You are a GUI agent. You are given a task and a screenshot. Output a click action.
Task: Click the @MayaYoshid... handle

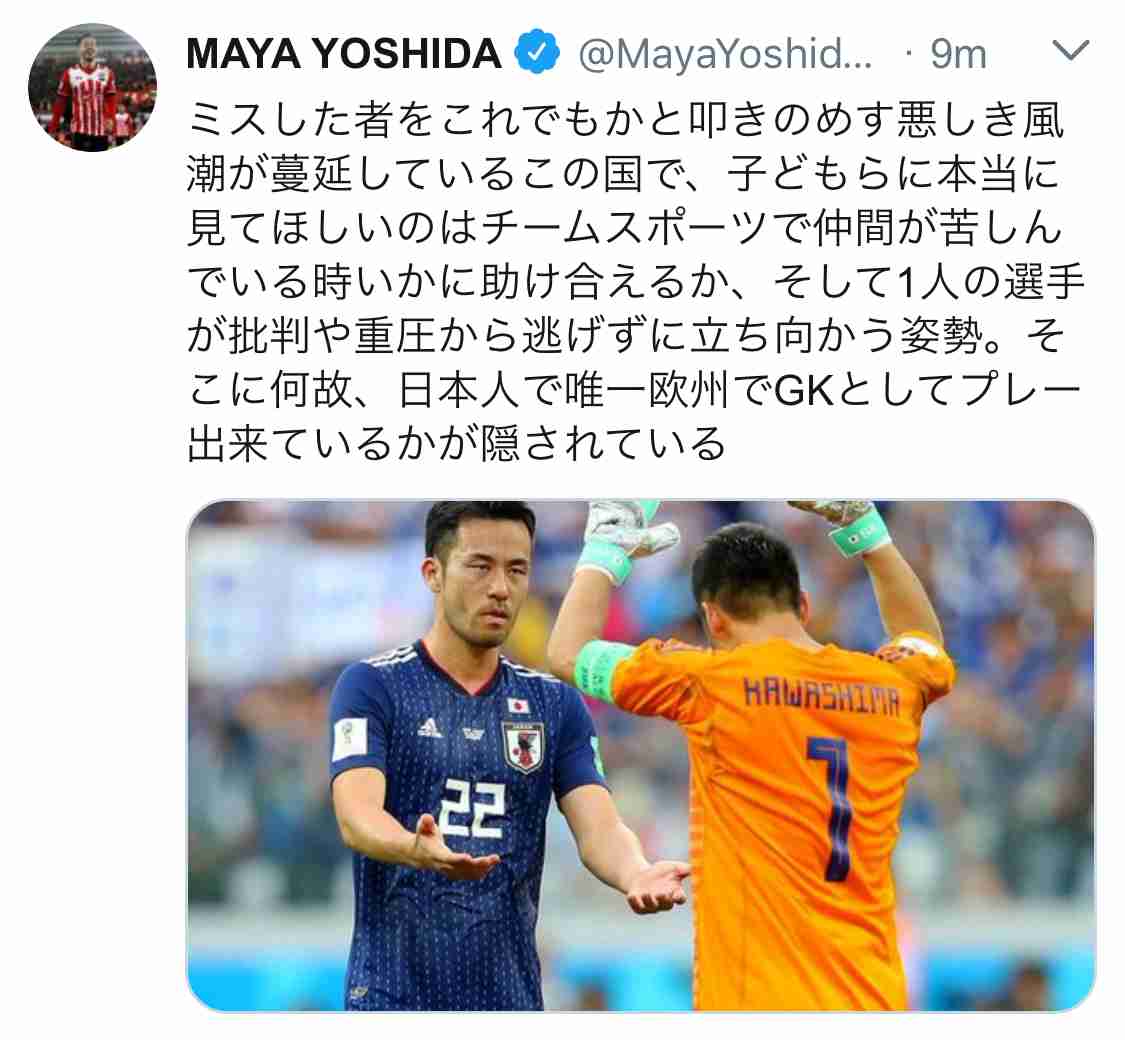point(725,54)
